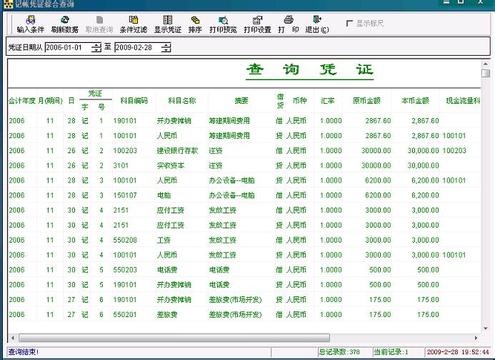Click the horizontal scrollbar right arrow
The image size is (495, 360).
coord(476,338)
